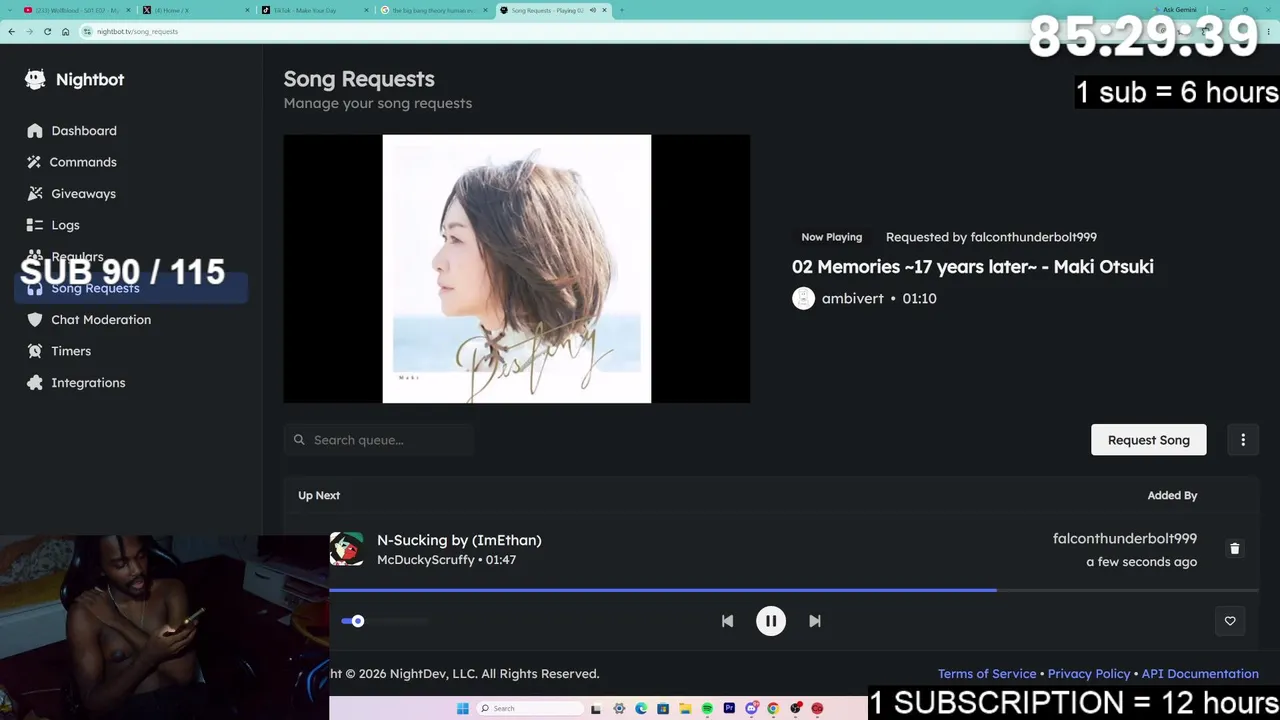Click the Commands sidebar label
This screenshot has height=720, width=1280.
(84, 162)
